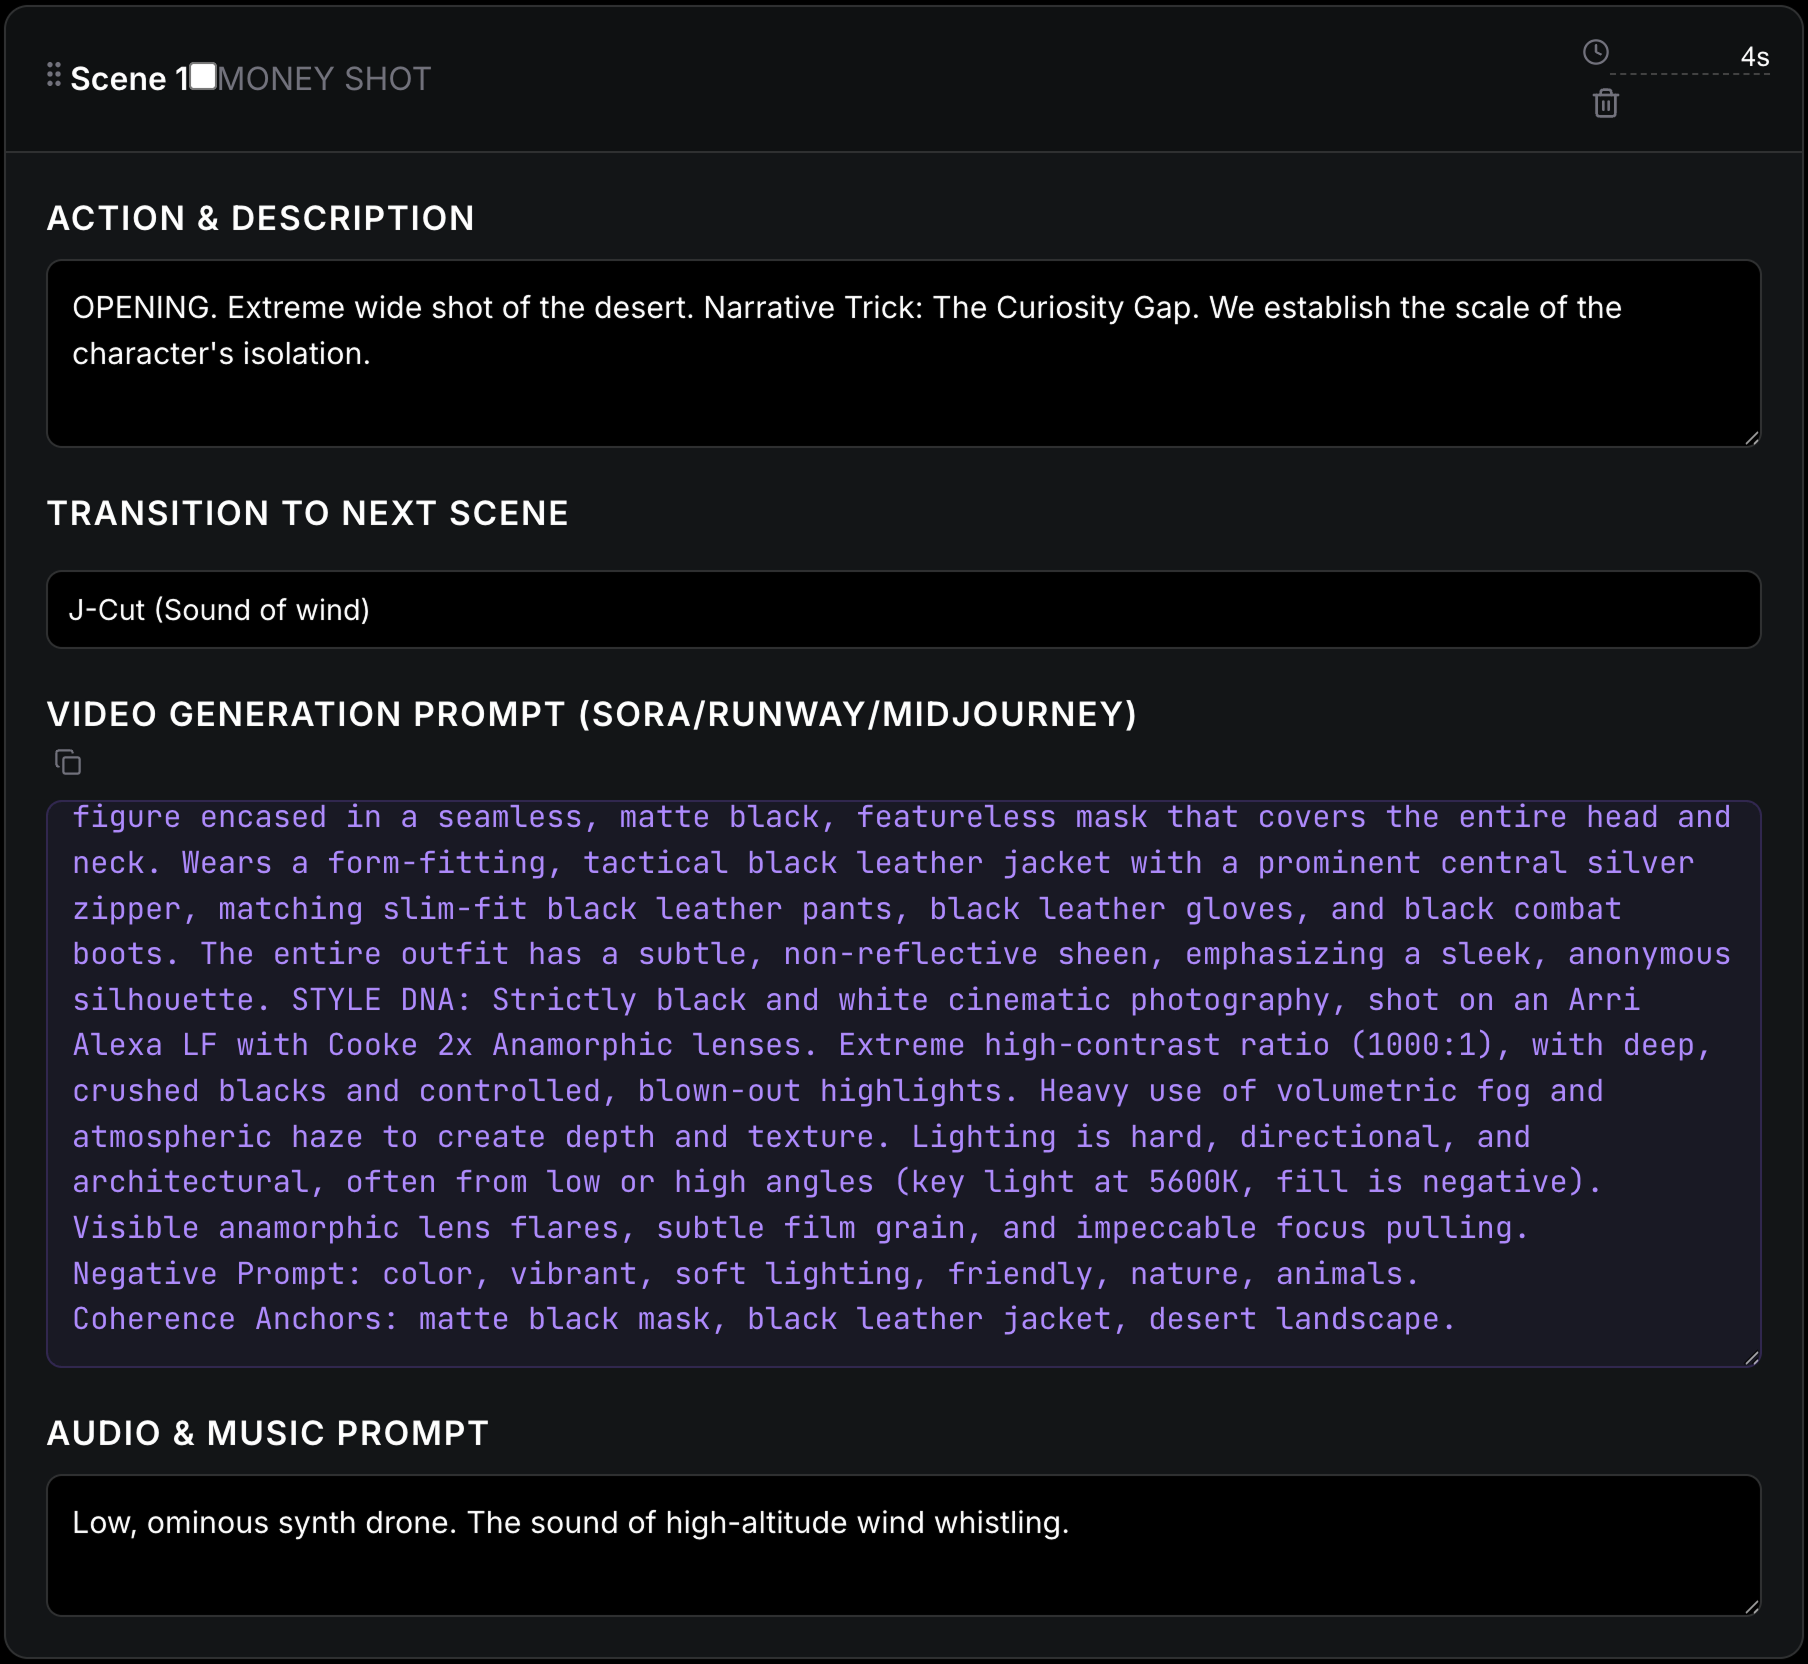The image size is (1808, 1664).
Task: Click the resize grip of the video prompt box
Action: [x=1752, y=1358]
